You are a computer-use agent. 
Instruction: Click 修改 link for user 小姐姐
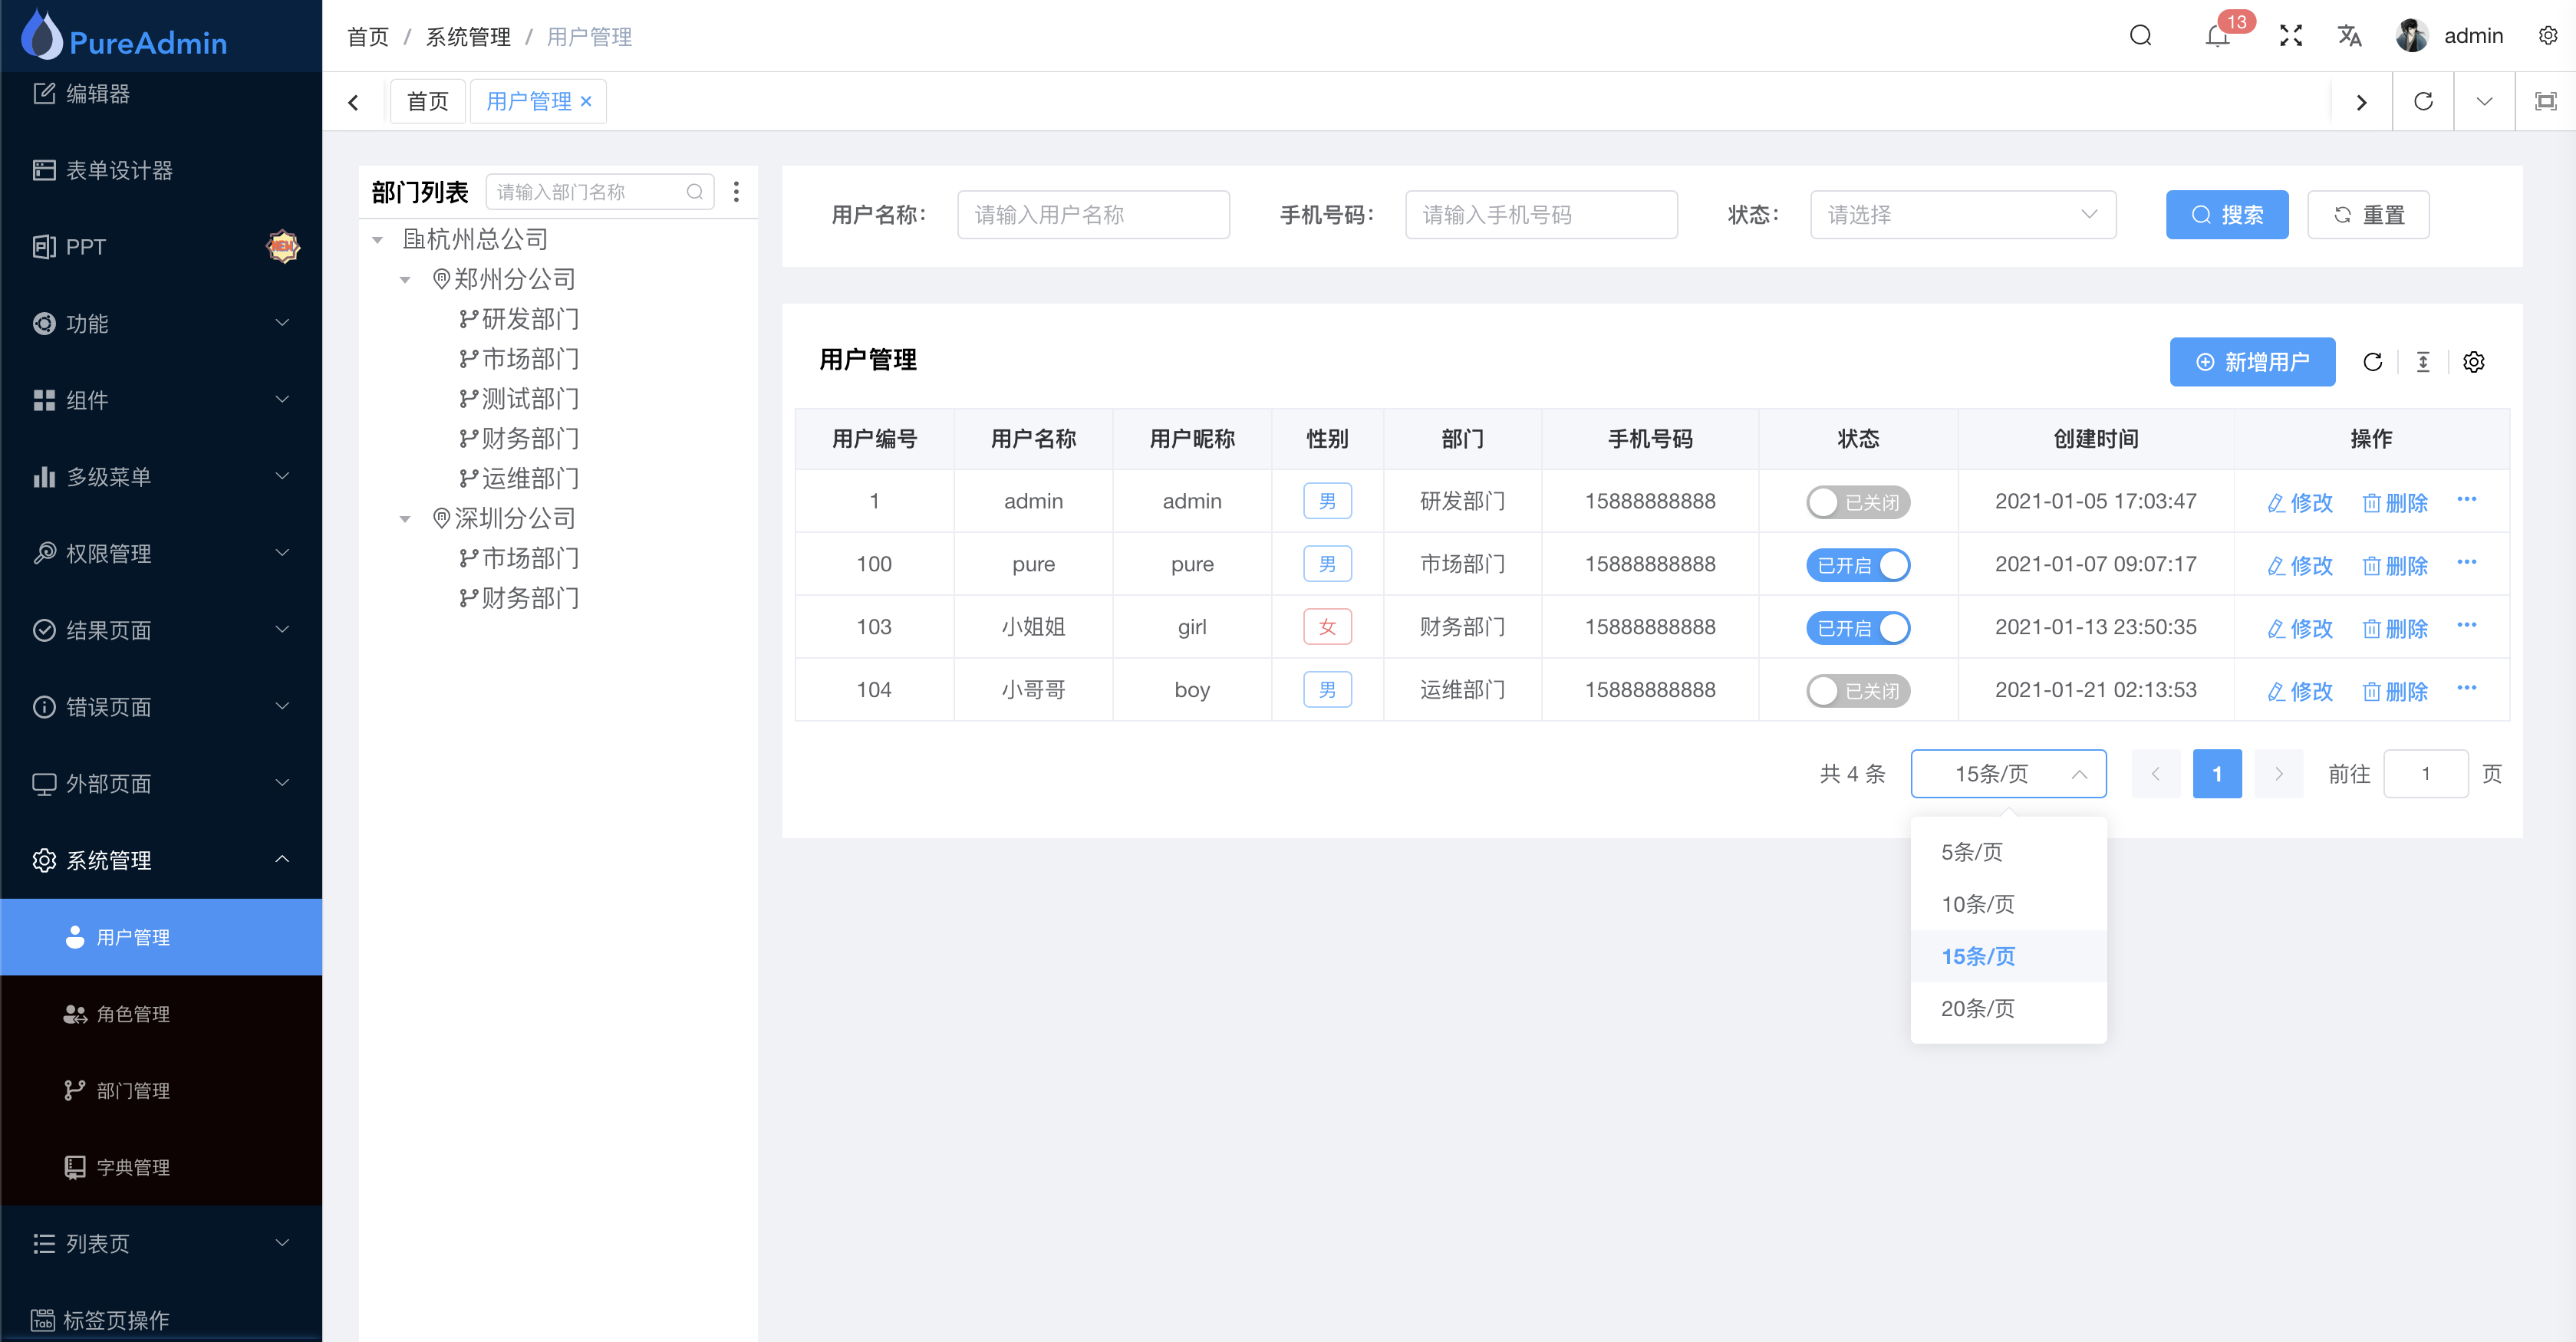coord(2299,628)
